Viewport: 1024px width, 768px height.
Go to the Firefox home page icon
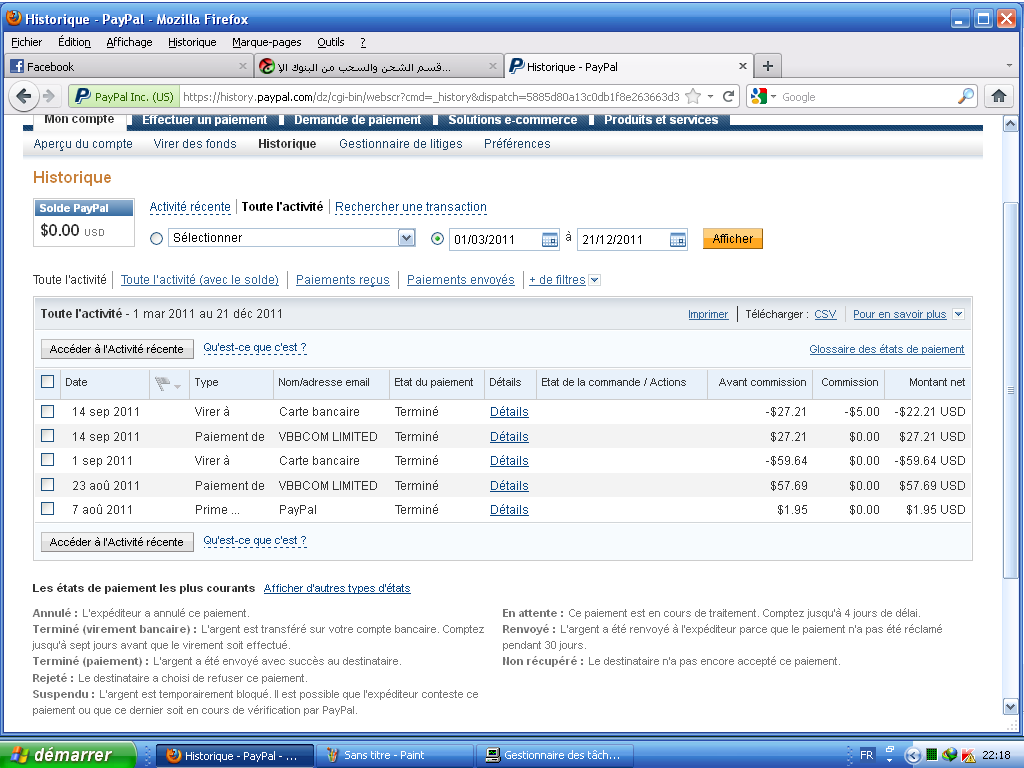pos(998,97)
